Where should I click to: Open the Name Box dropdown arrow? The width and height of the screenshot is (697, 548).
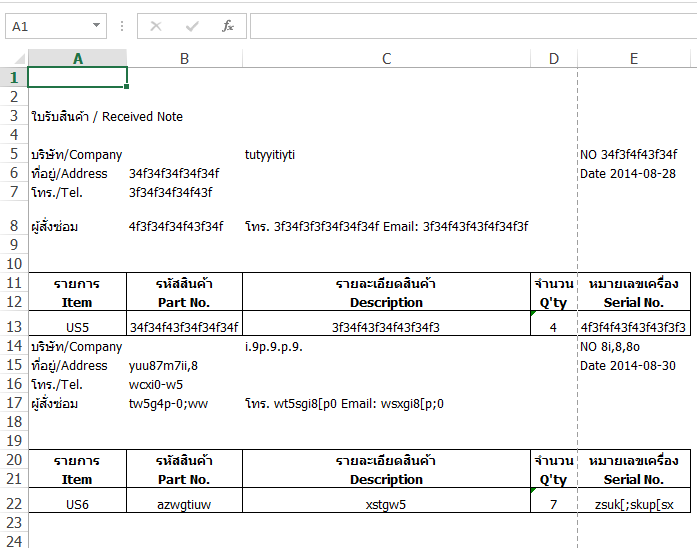[96, 26]
